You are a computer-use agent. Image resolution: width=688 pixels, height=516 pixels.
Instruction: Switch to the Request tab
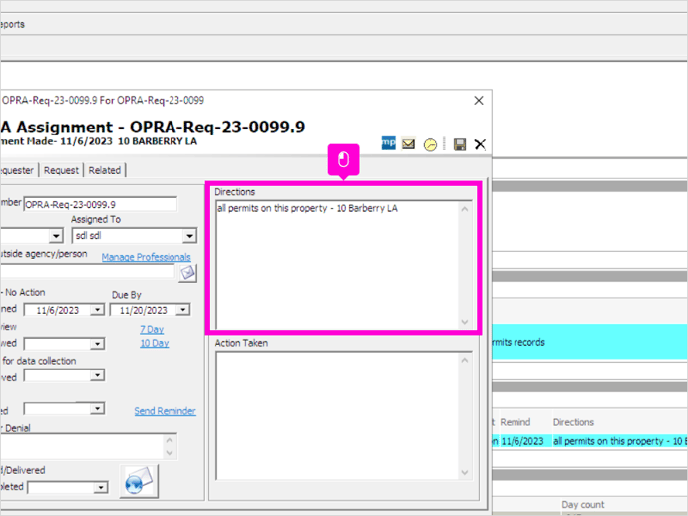(61, 170)
